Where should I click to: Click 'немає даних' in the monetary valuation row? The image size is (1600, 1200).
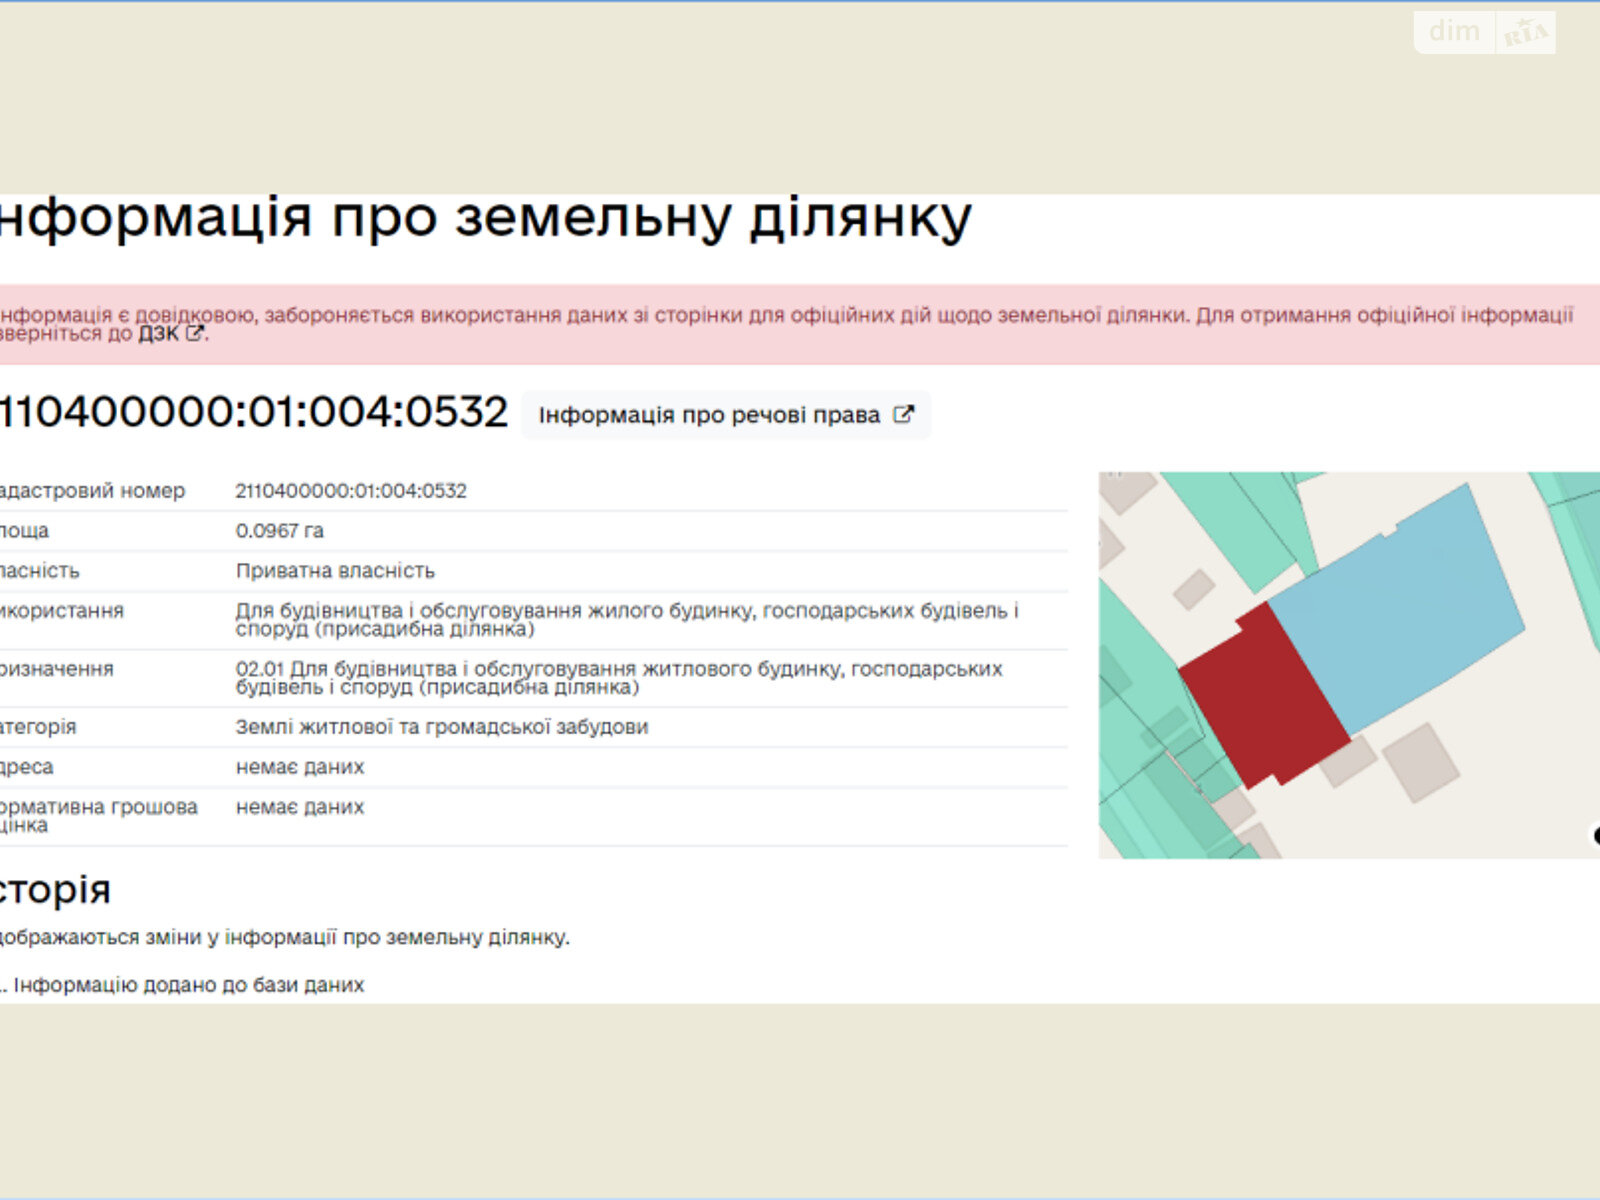[300, 807]
